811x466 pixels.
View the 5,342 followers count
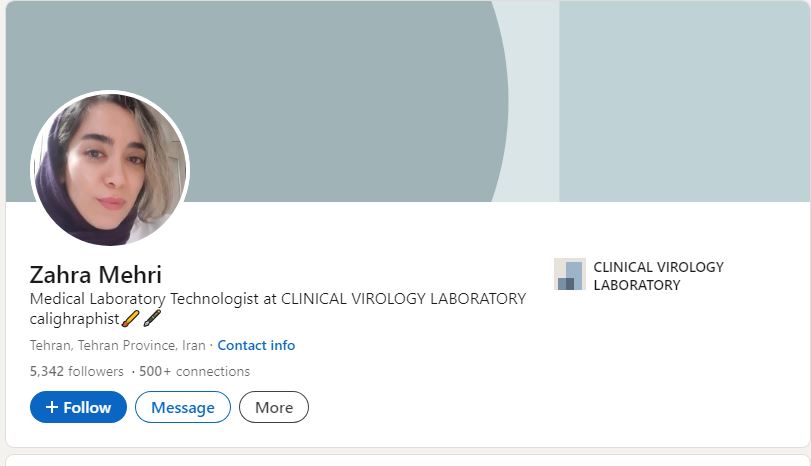[x=77, y=371]
